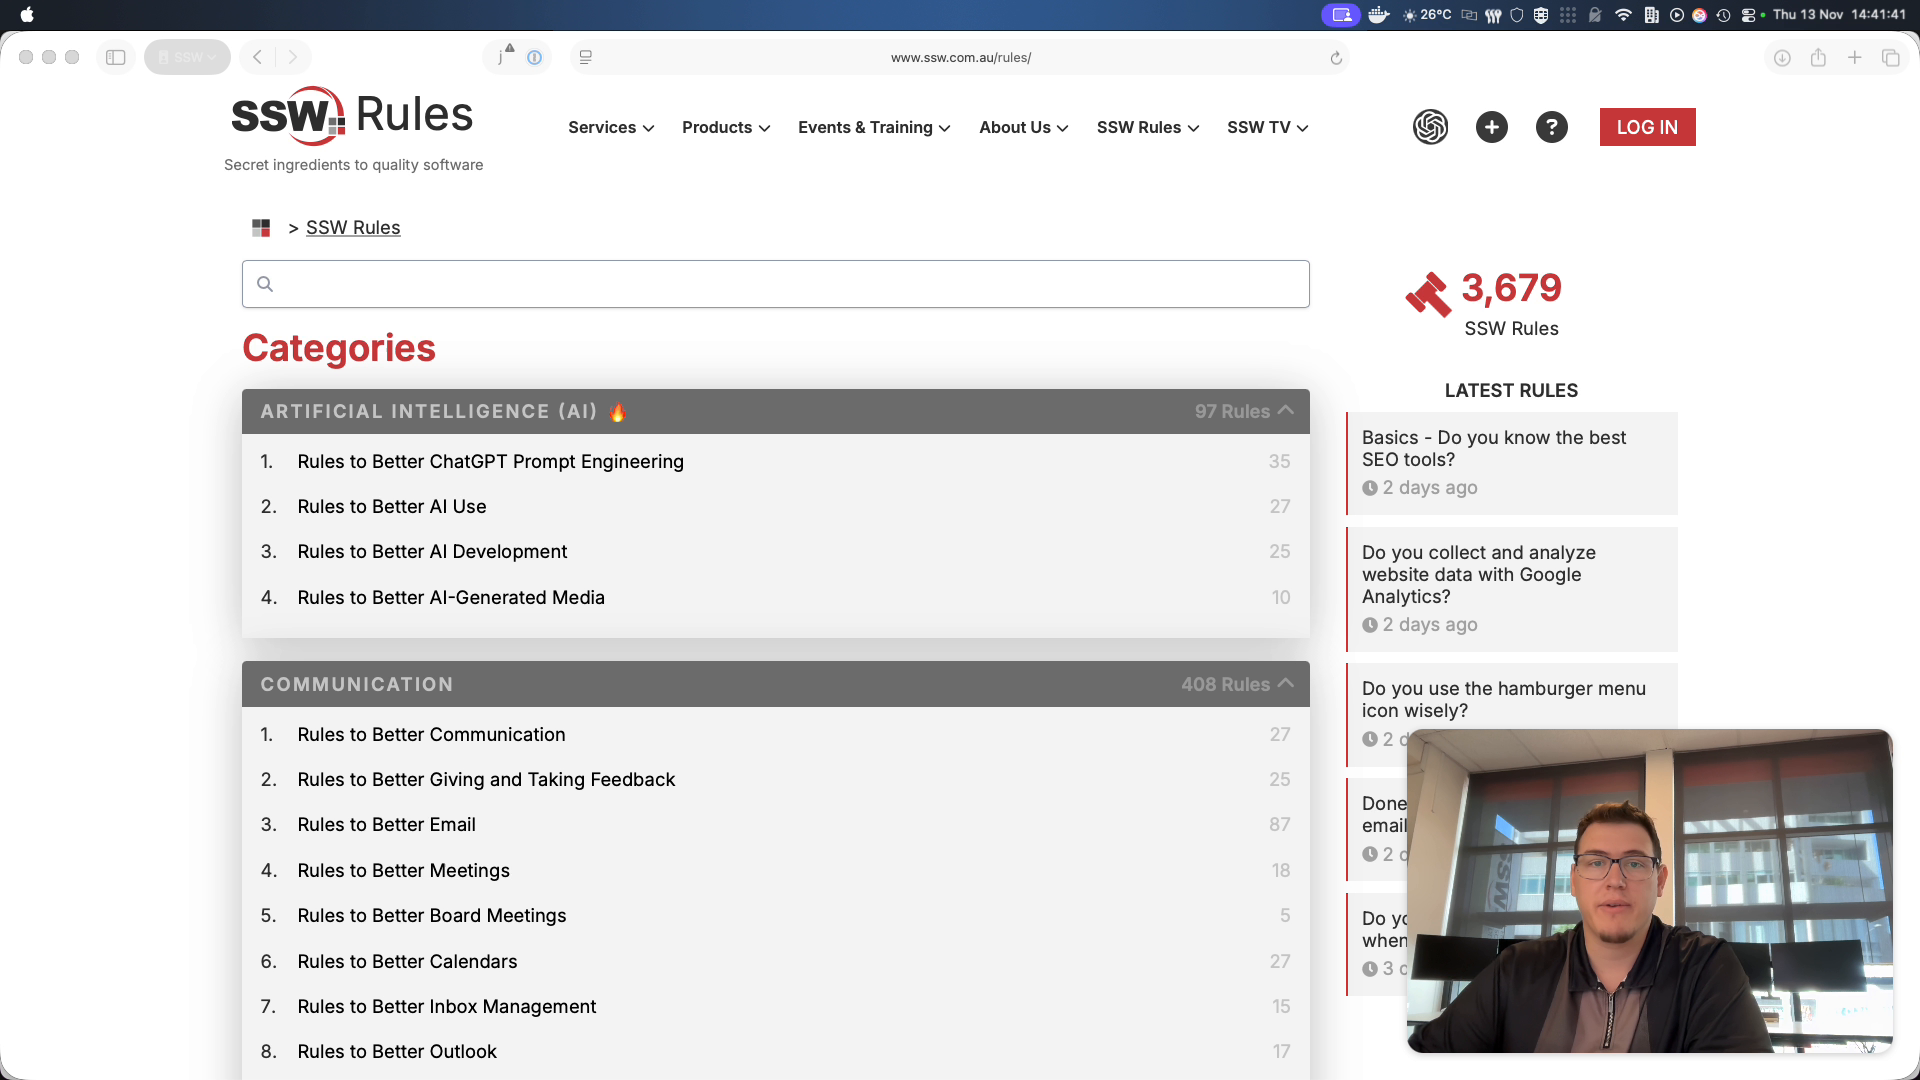Click the magnifier icon in search box
The width and height of the screenshot is (1920, 1080).
(x=265, y=284)
